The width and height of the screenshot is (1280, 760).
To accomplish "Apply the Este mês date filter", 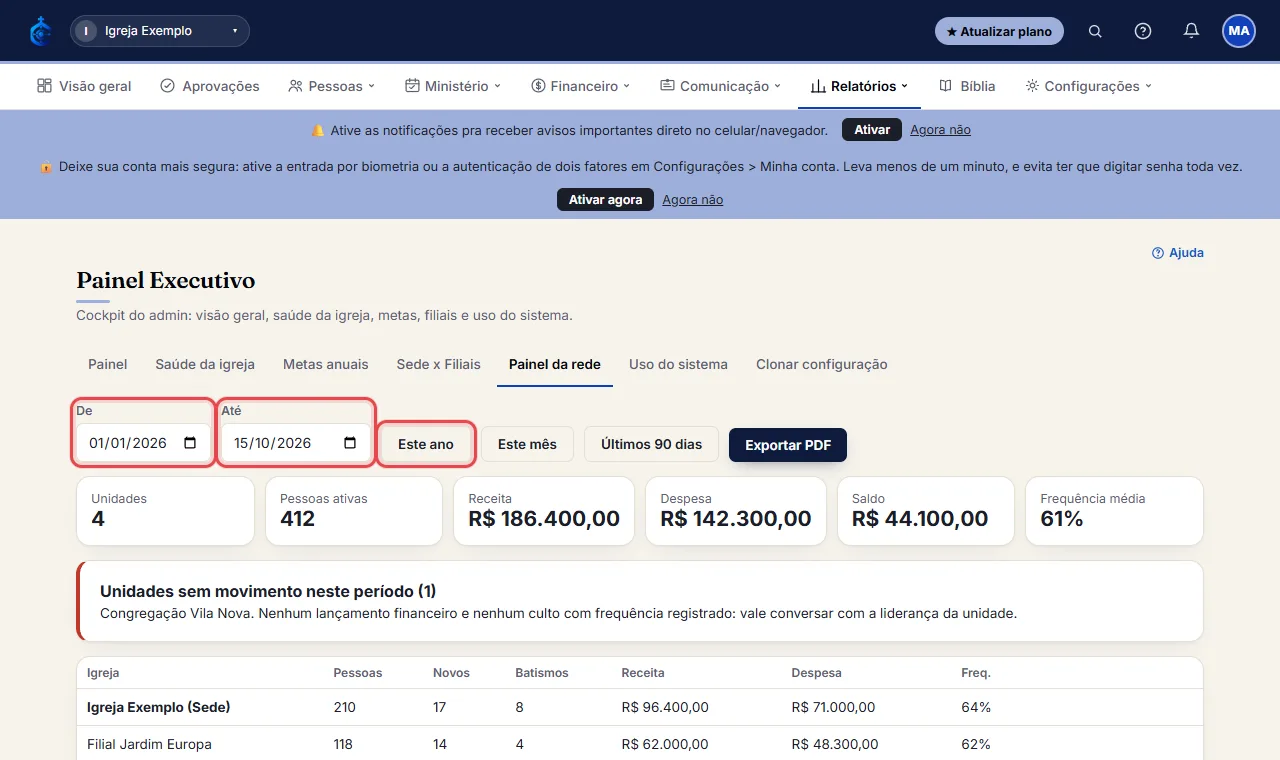I will click(x=527, y=444).
